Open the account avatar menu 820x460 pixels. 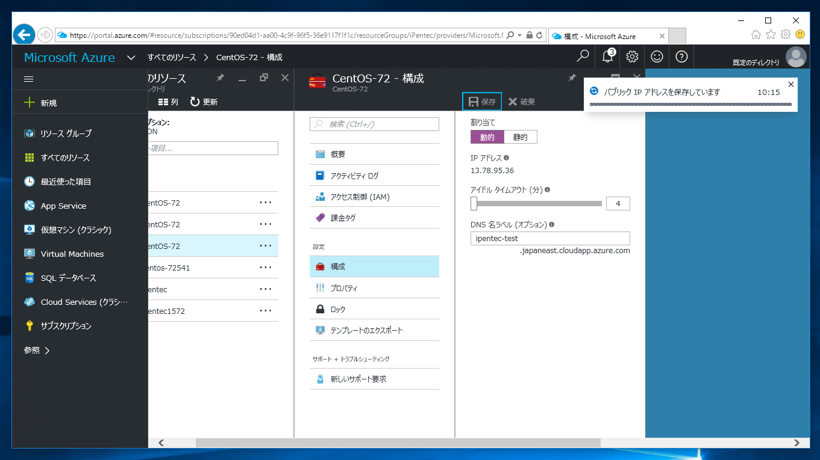[796, 57]
